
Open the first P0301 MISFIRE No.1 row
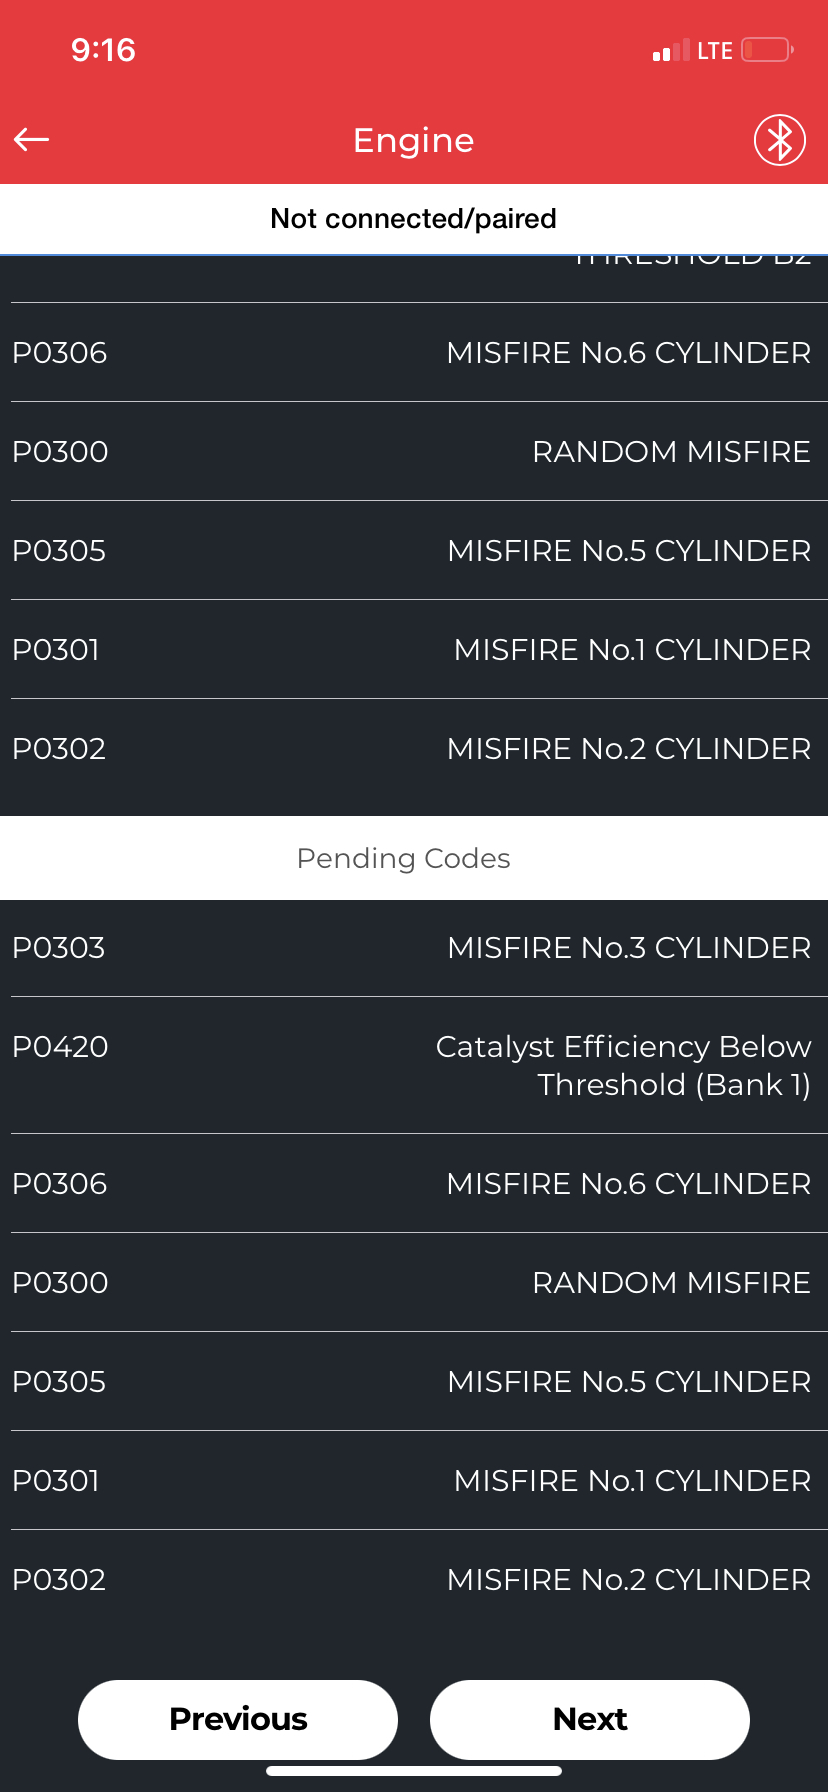pos(414,650)
